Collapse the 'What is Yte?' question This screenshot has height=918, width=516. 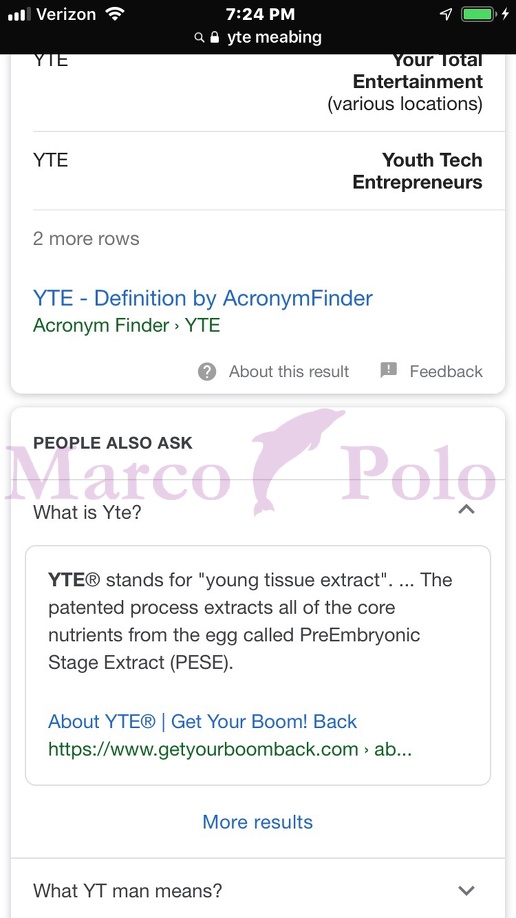point(466,510)
